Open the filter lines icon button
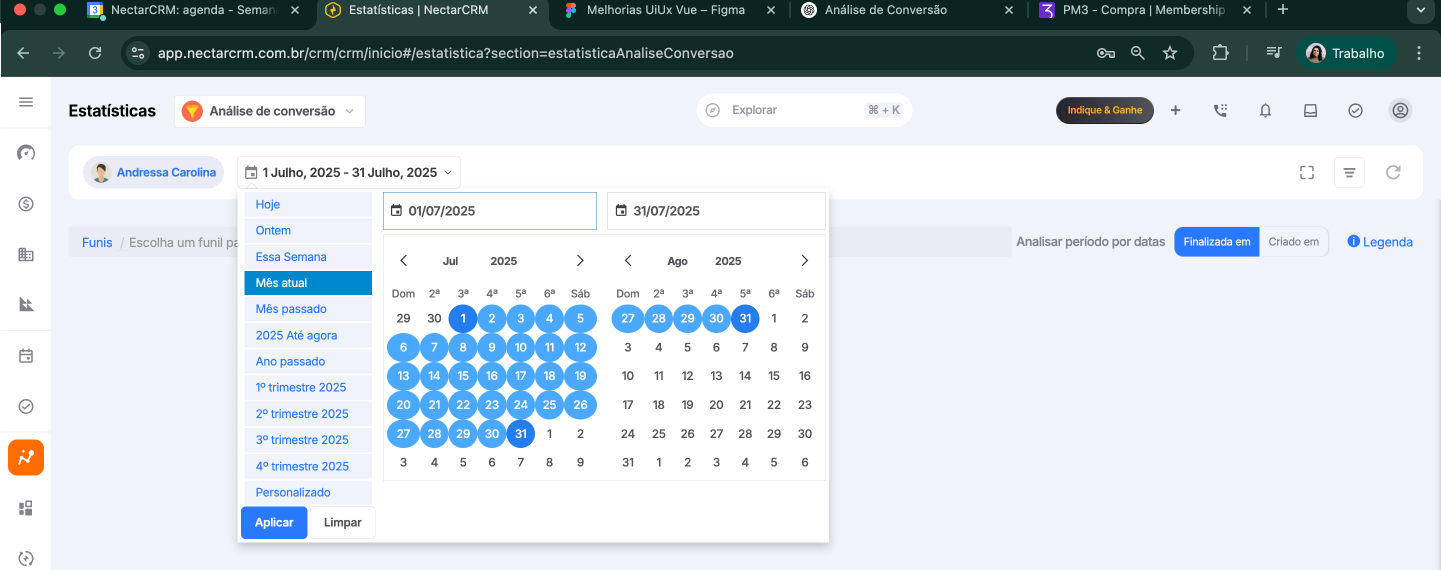The width and height of the screenshot is (1441, 570). pos(1349,173)
